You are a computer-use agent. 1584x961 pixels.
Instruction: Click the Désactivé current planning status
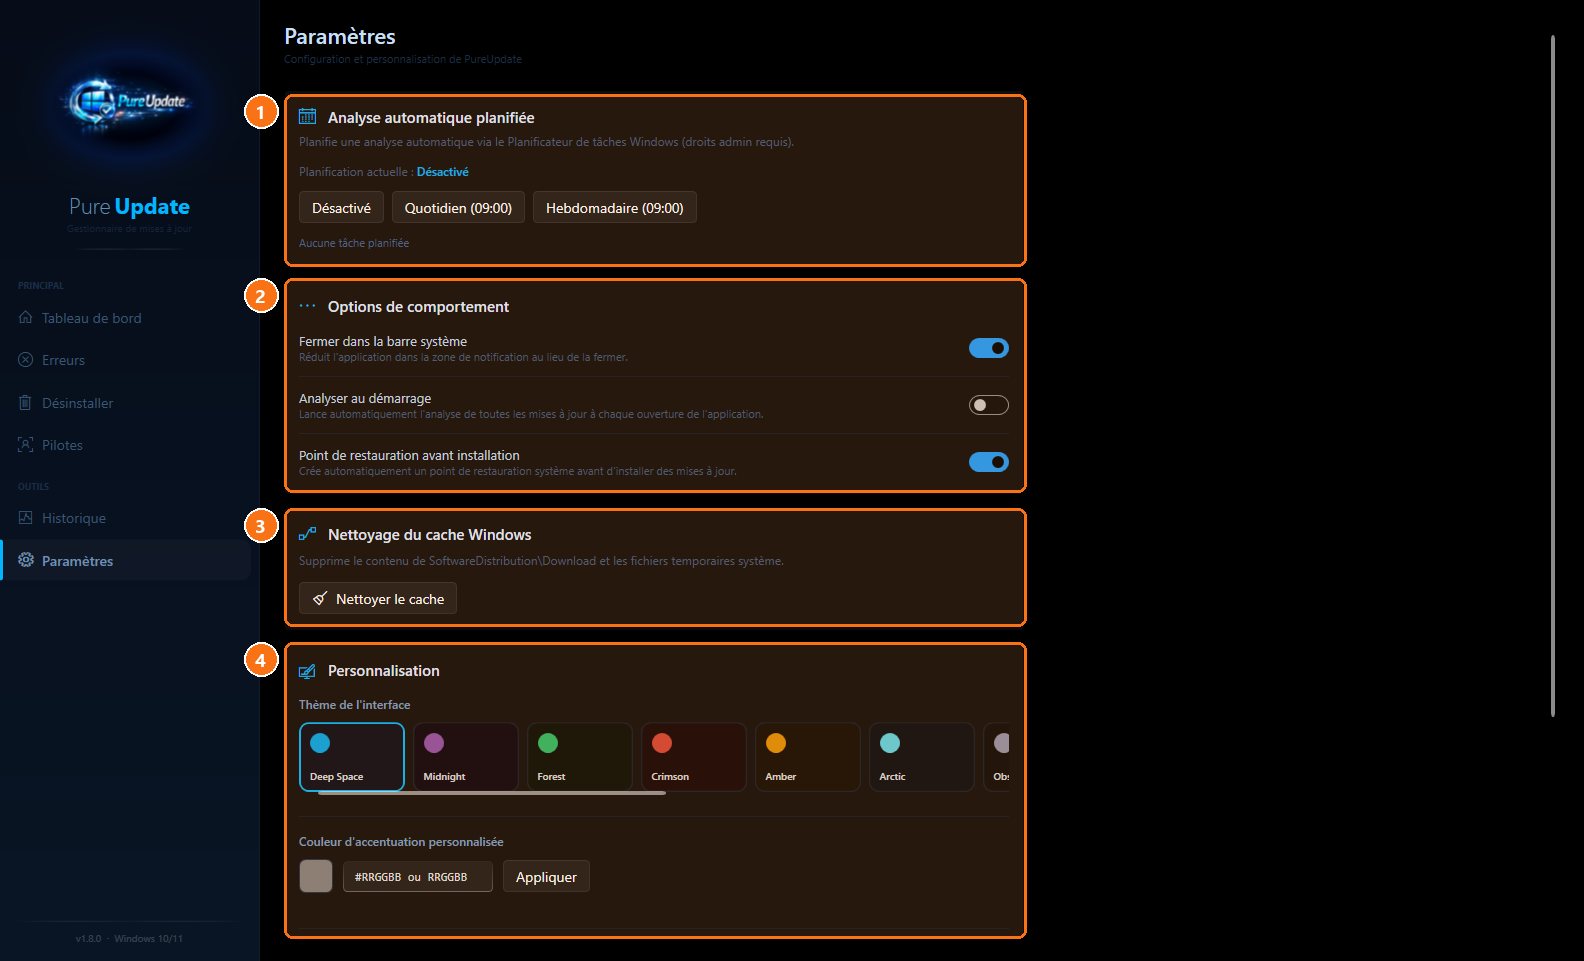(x=443, y=172)
